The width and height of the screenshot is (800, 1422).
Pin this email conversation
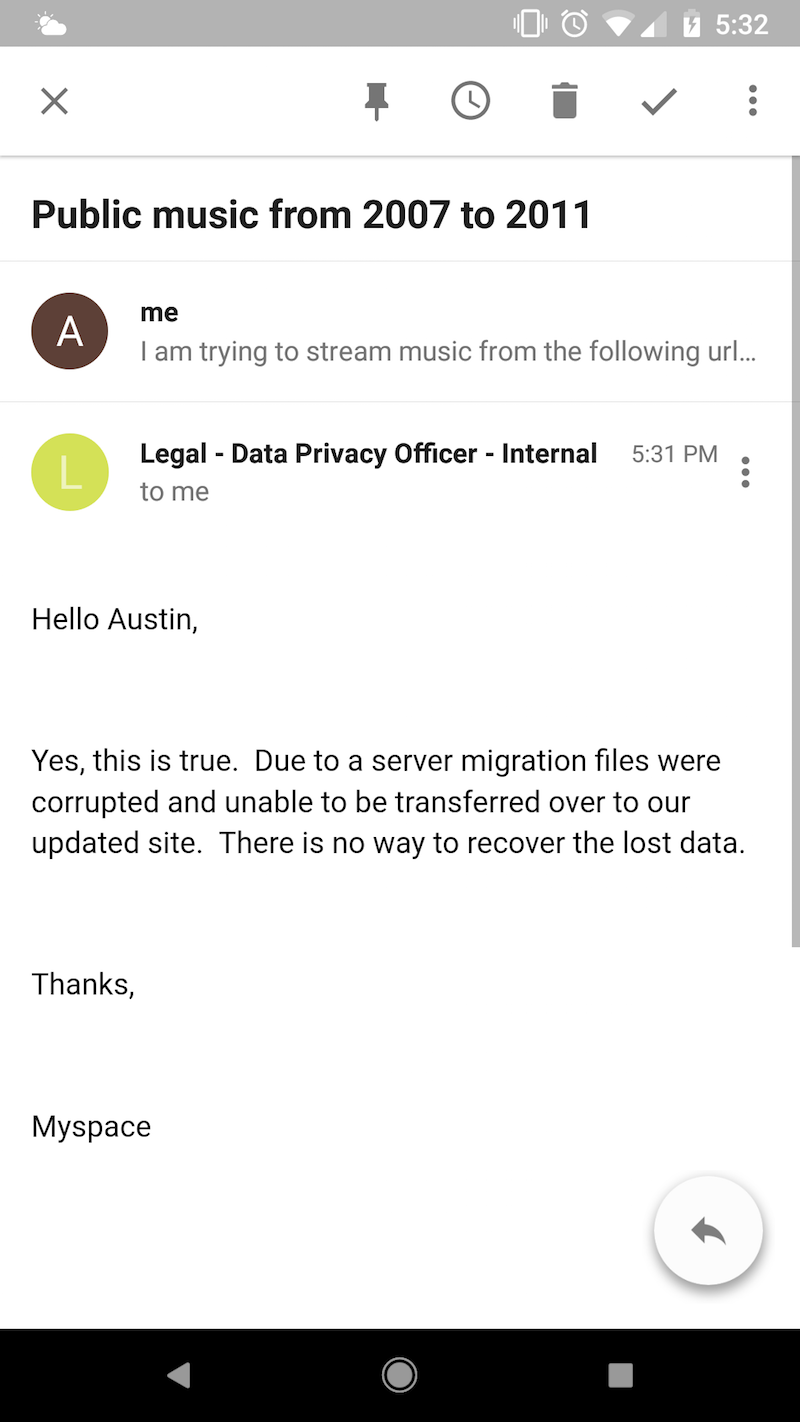[x=376, y=101]
